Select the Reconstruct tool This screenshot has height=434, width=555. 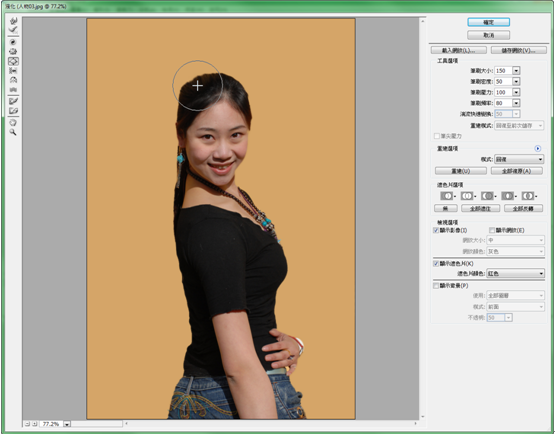point(13,30)
